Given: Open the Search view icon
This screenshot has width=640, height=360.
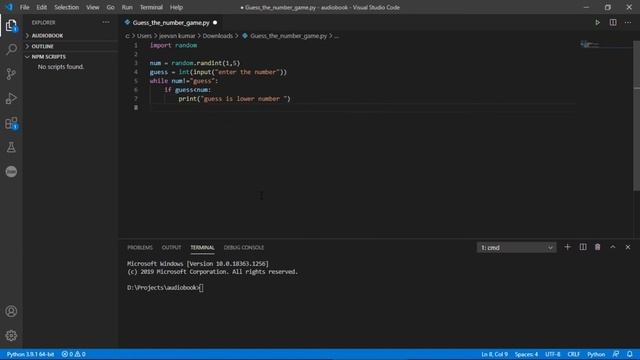Looking at the screenshot, I should (x=11, y=49).
